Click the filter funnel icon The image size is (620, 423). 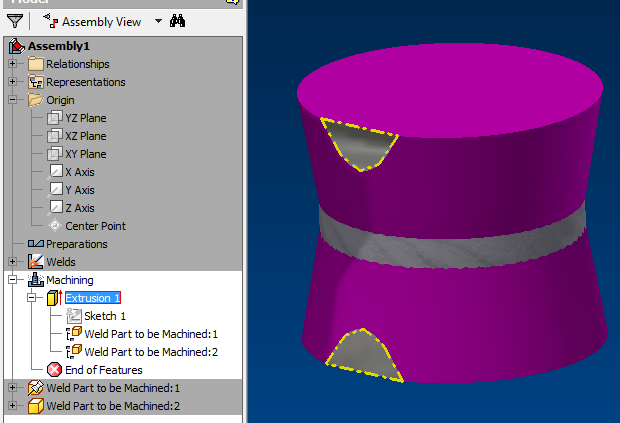pos(15,21)
